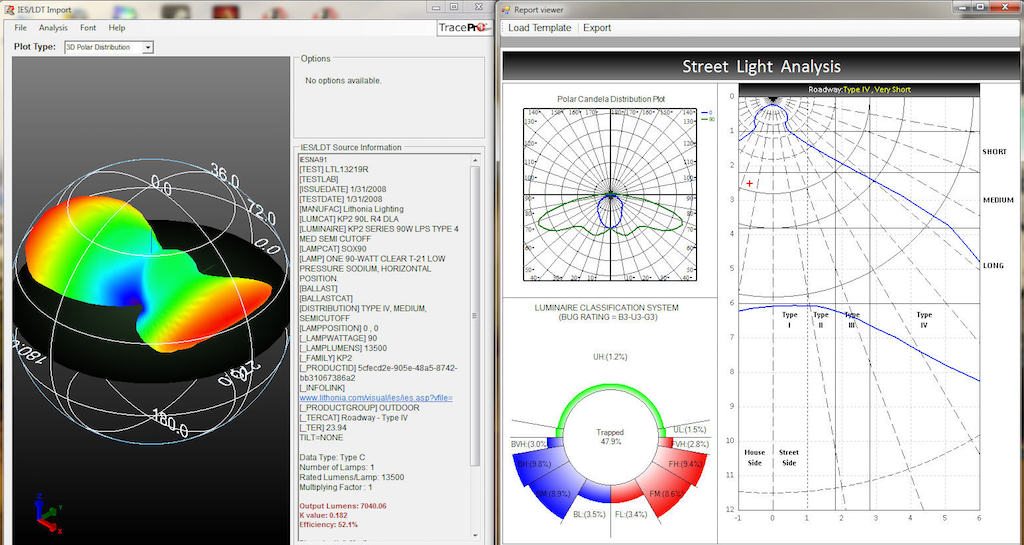Click the TracePro logo
Viewport: 1024px width, 545px height.
coord(462,27)
